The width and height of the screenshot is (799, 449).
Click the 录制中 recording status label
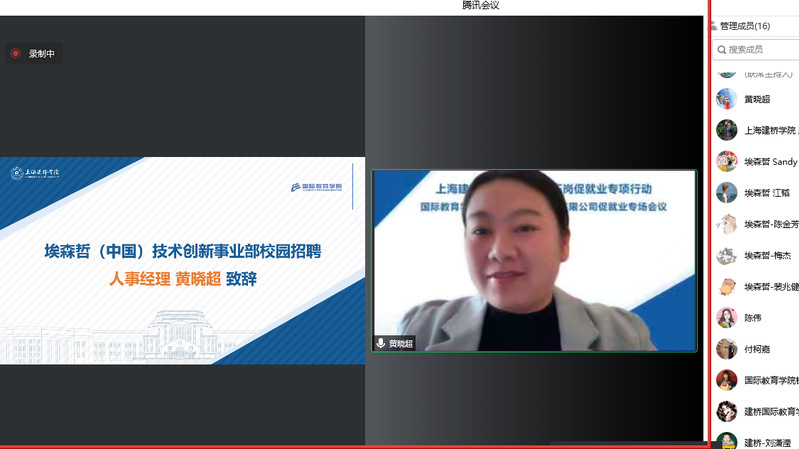[41, 54]
